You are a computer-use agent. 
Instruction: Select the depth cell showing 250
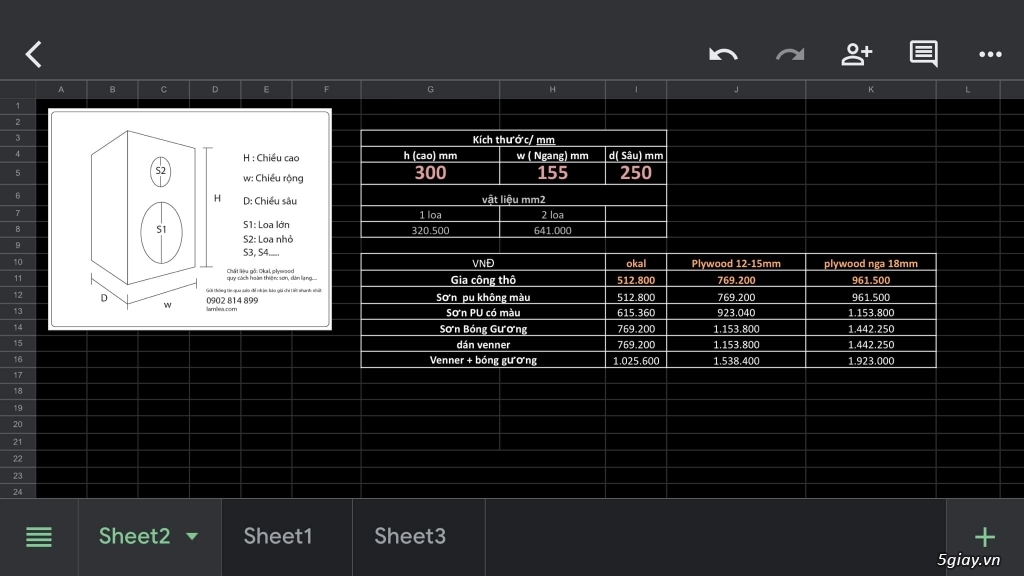(636, 173)
